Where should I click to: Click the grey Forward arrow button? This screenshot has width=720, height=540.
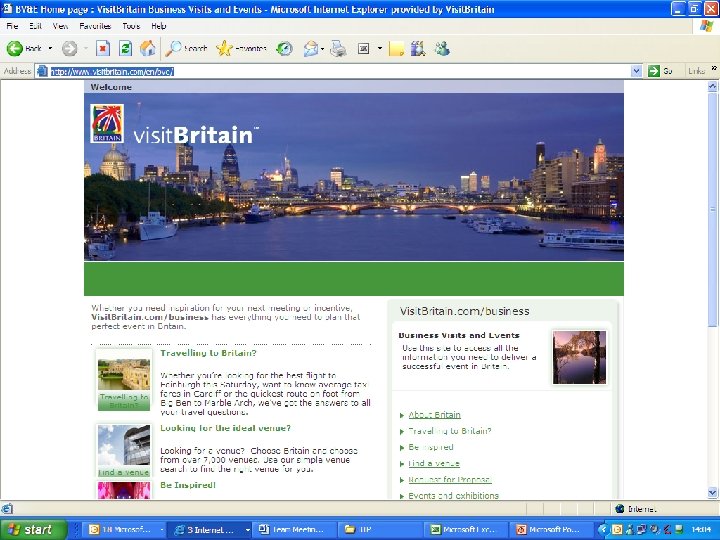(x=69, y=48)
